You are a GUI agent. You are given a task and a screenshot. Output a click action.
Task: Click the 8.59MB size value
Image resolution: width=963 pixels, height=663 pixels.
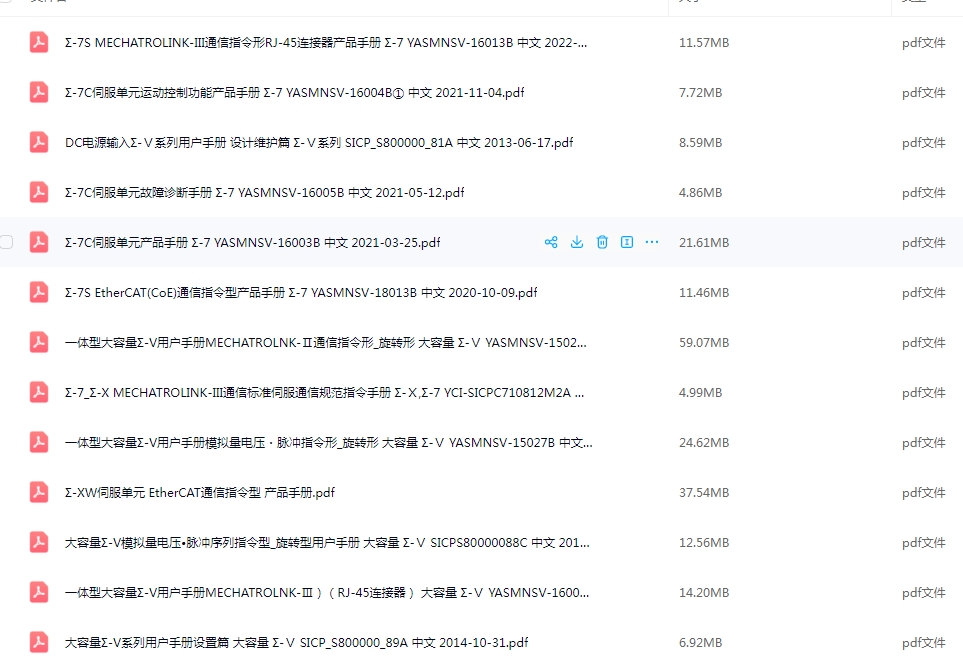(700, 142)
